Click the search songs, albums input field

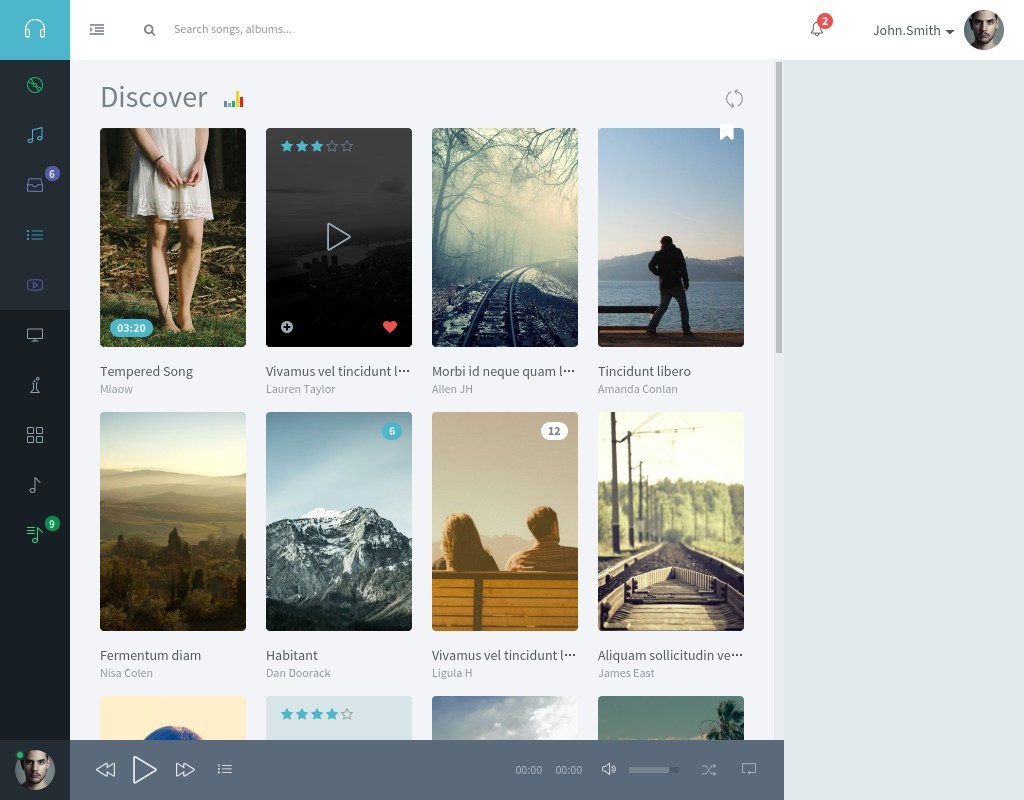click(x=300, y=29)
